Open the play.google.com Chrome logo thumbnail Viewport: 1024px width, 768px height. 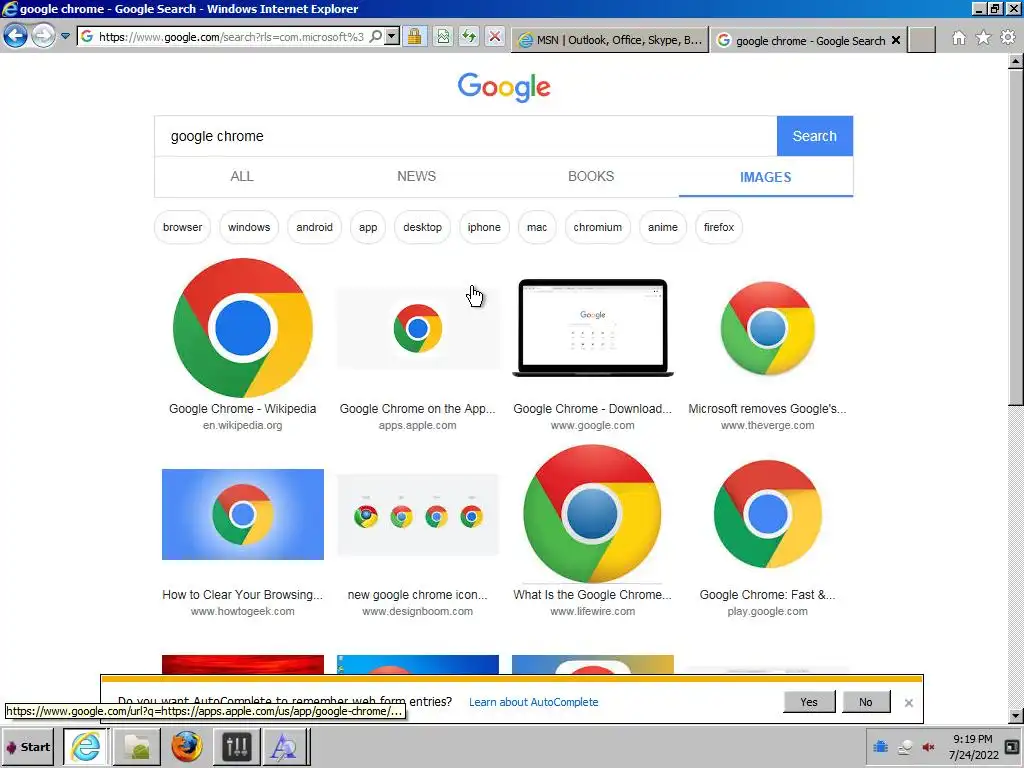point(767,514)
